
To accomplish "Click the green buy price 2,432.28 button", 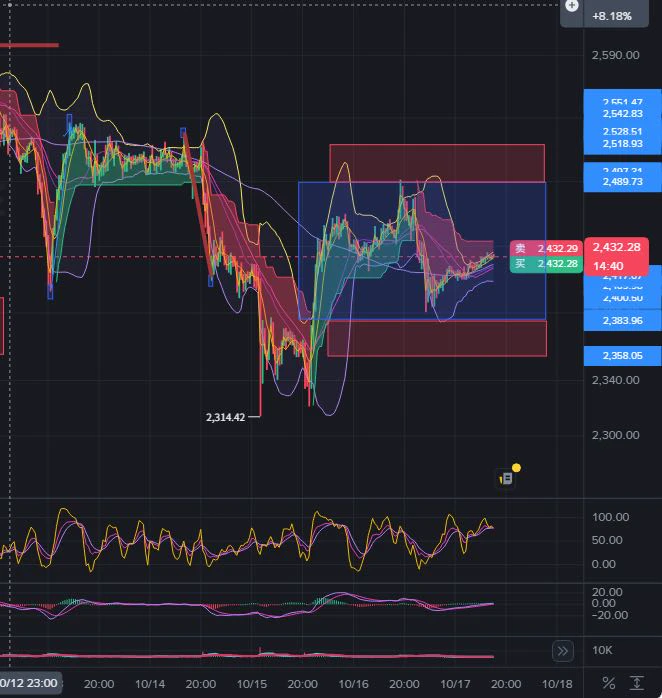I will [x=546, y=264].
